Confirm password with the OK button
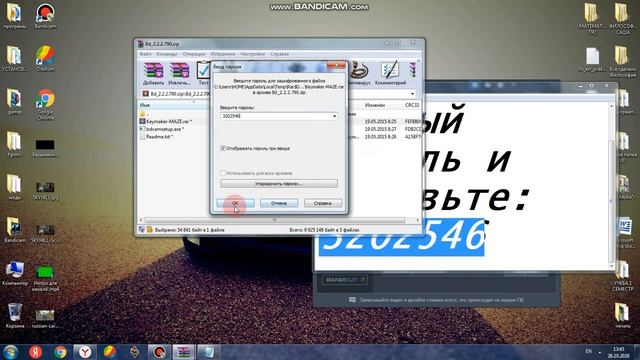 tap(236, 203)
